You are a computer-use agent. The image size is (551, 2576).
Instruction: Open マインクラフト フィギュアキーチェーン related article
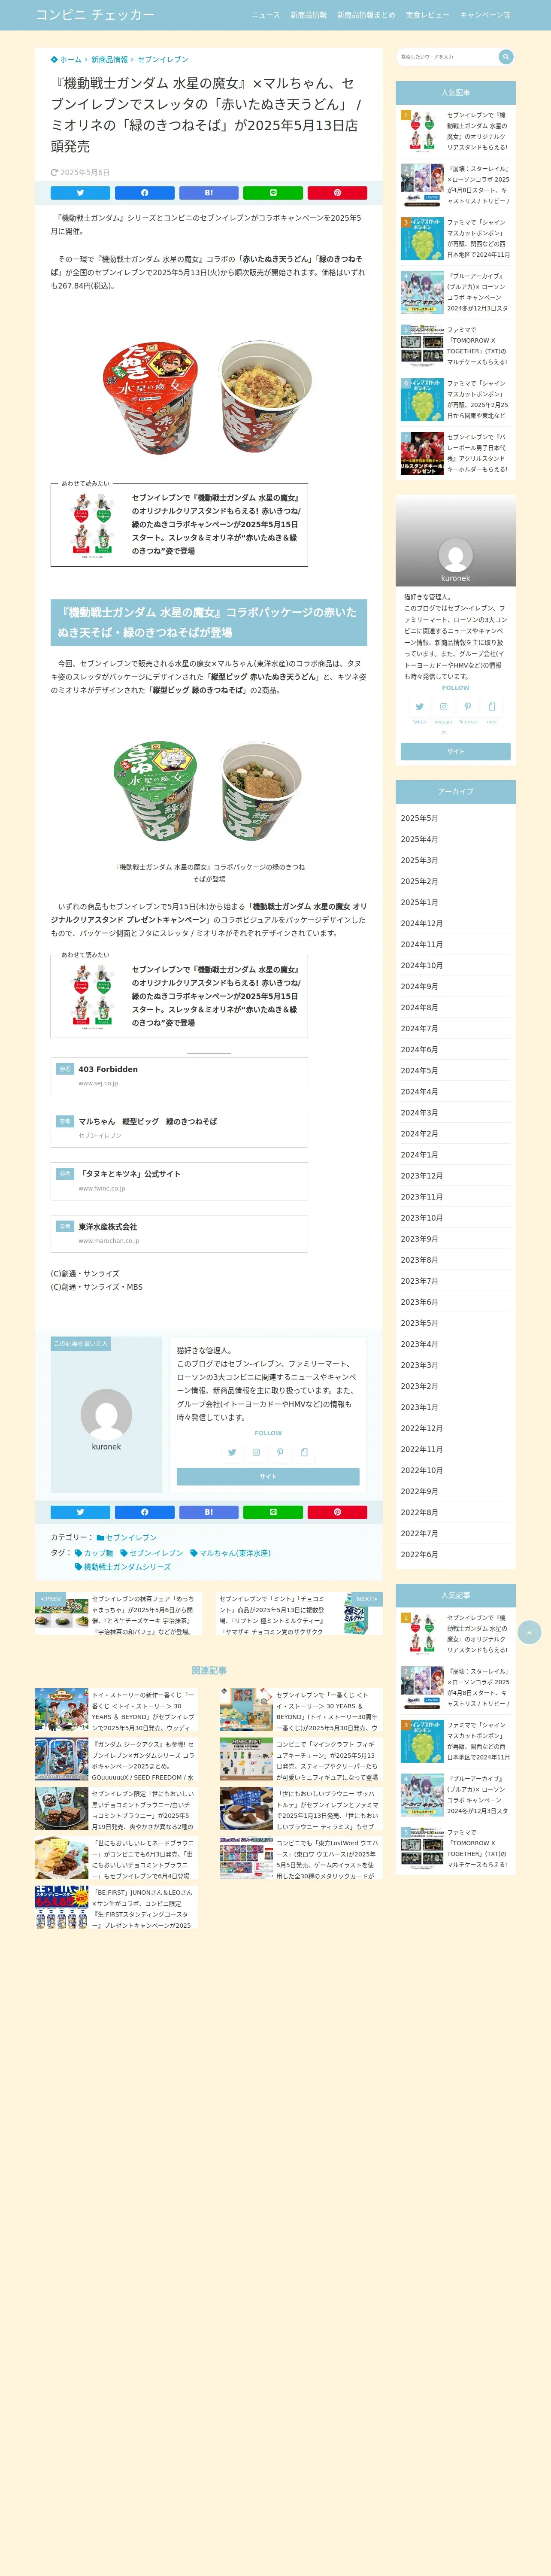pyautogui.click(x=301, y=1759)
